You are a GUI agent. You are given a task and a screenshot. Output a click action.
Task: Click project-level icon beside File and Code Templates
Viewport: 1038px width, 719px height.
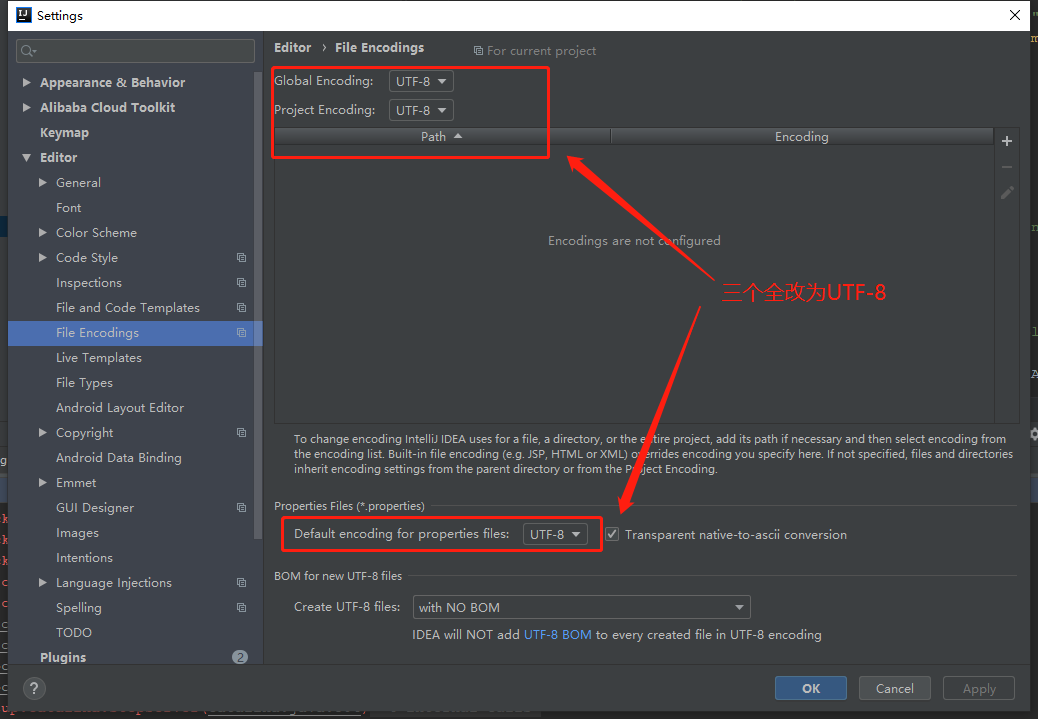click(x=242, y=308)
